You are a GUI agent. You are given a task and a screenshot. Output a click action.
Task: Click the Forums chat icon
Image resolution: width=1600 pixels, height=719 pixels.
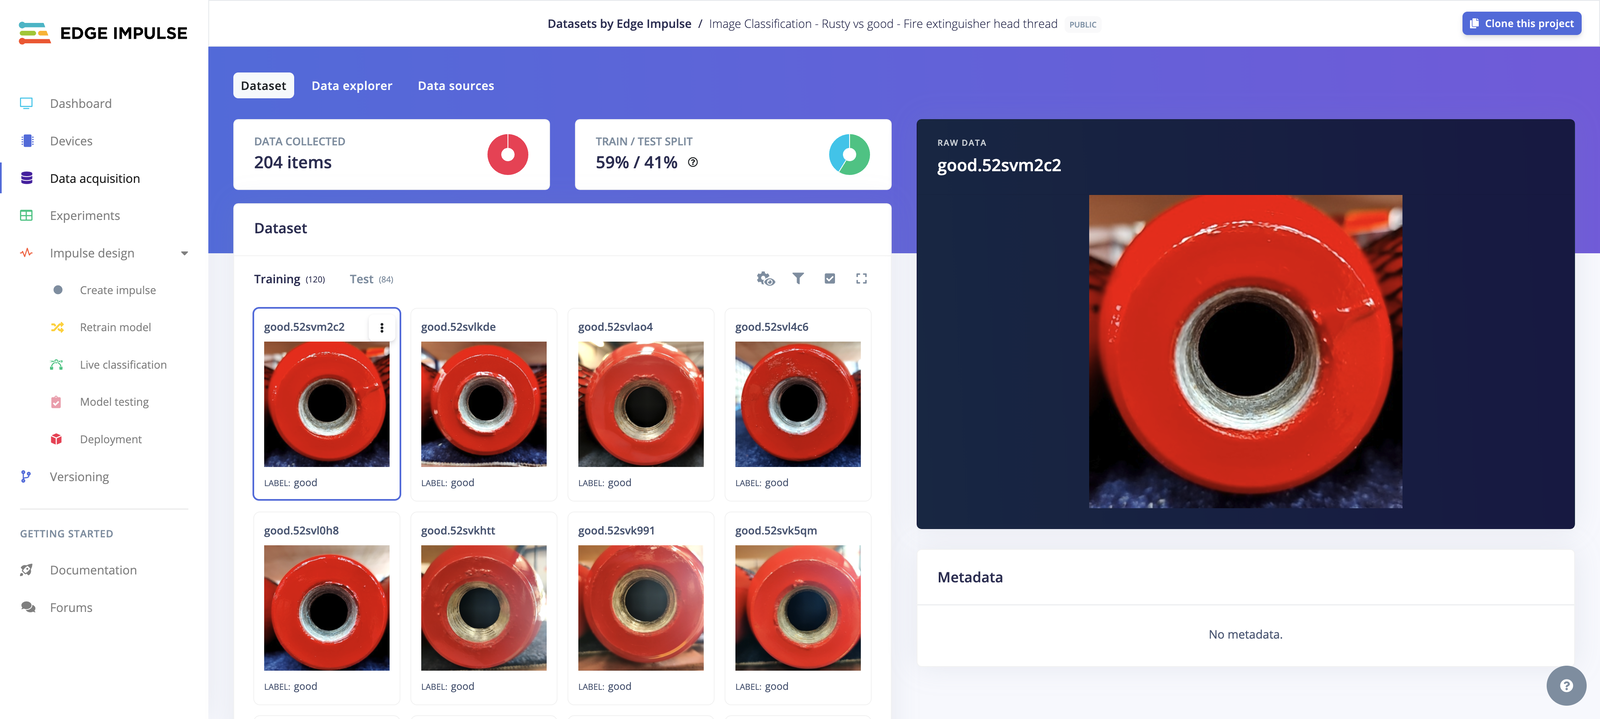27,607
